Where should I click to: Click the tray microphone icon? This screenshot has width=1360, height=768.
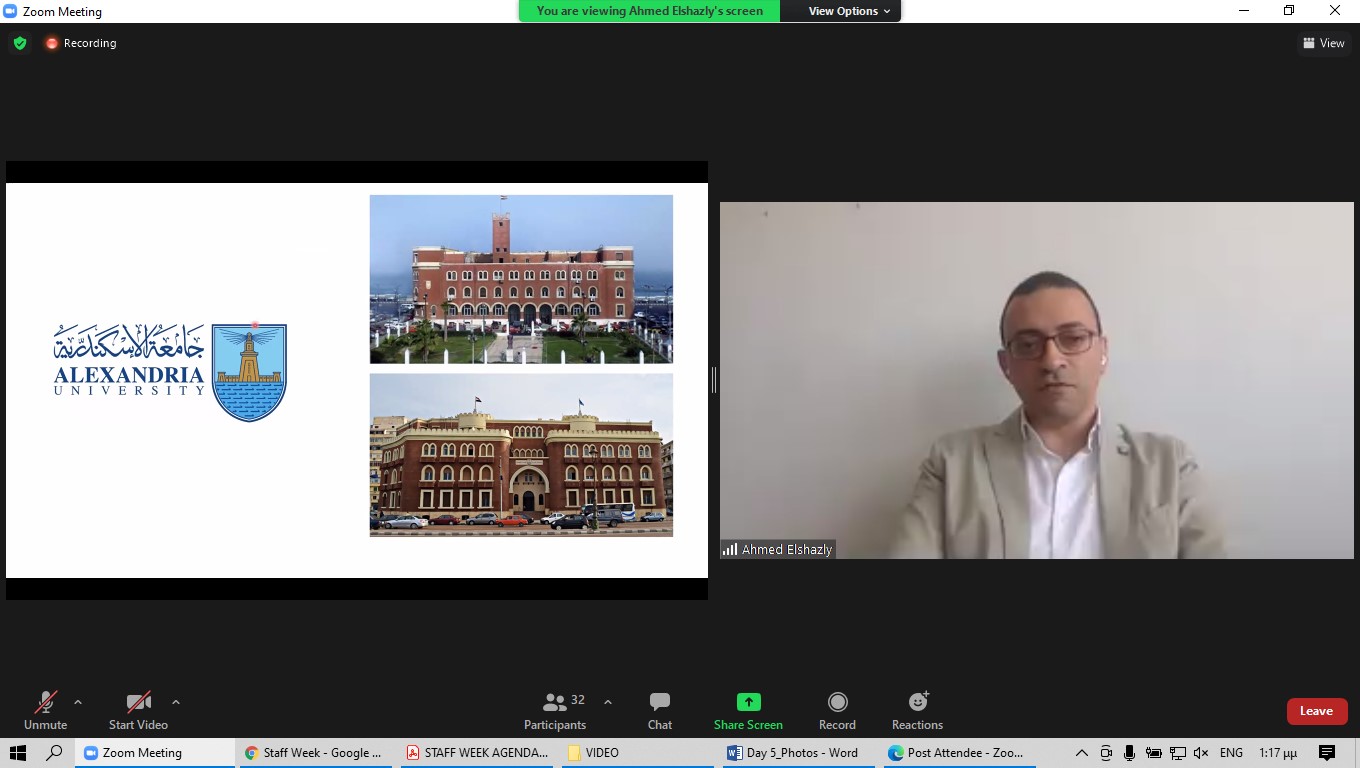[x=1129, y=753]
